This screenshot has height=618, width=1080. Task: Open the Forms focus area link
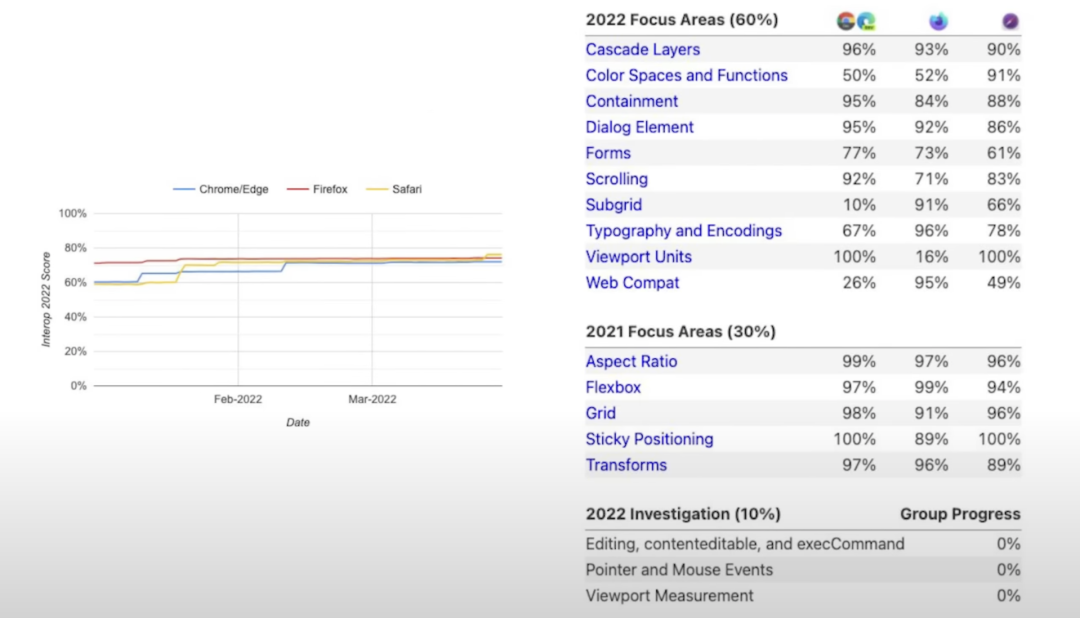(x=608, y=153)
